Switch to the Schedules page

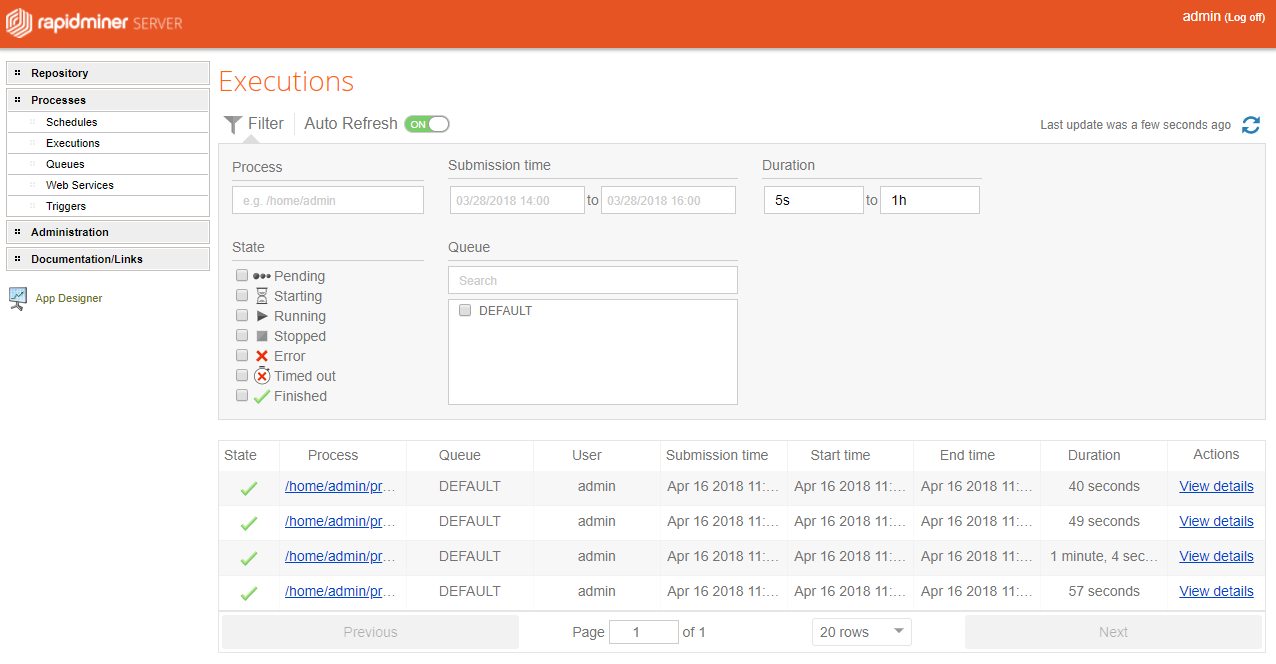click(x=71, y=121)
